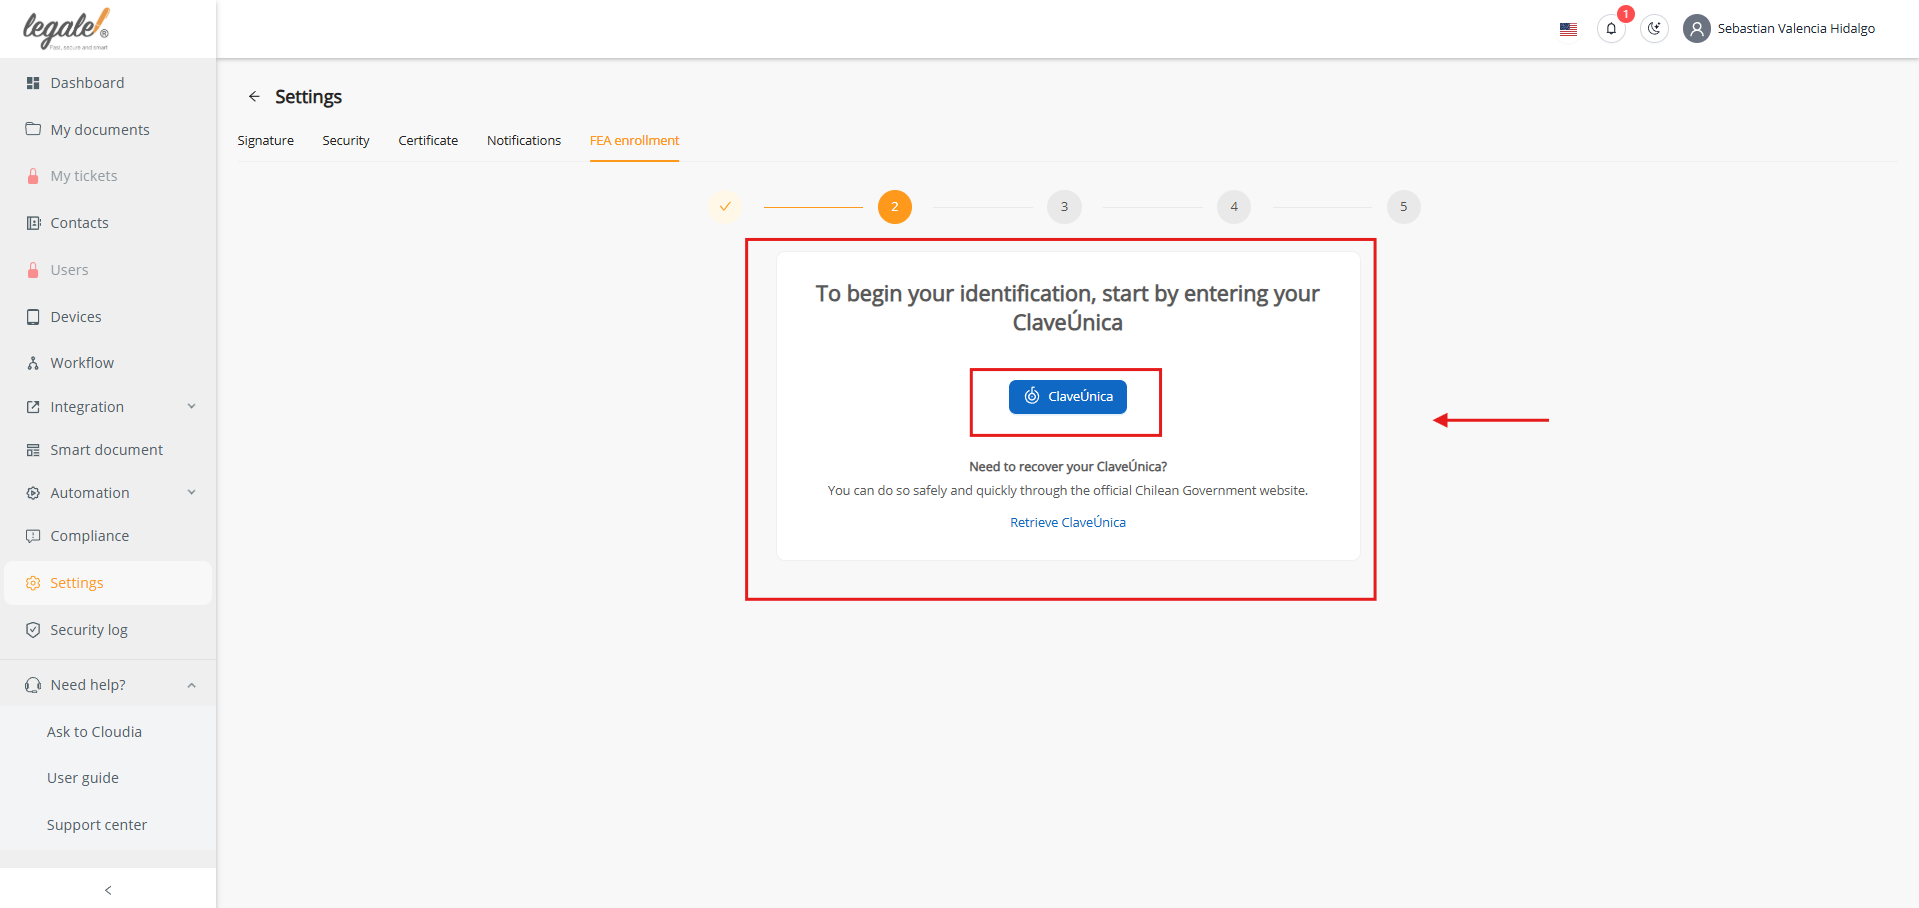Click step 4 in the enrollment stepper
Image resolution: width=1919 pixels, height=908 pixels.
coord(1234,207)
